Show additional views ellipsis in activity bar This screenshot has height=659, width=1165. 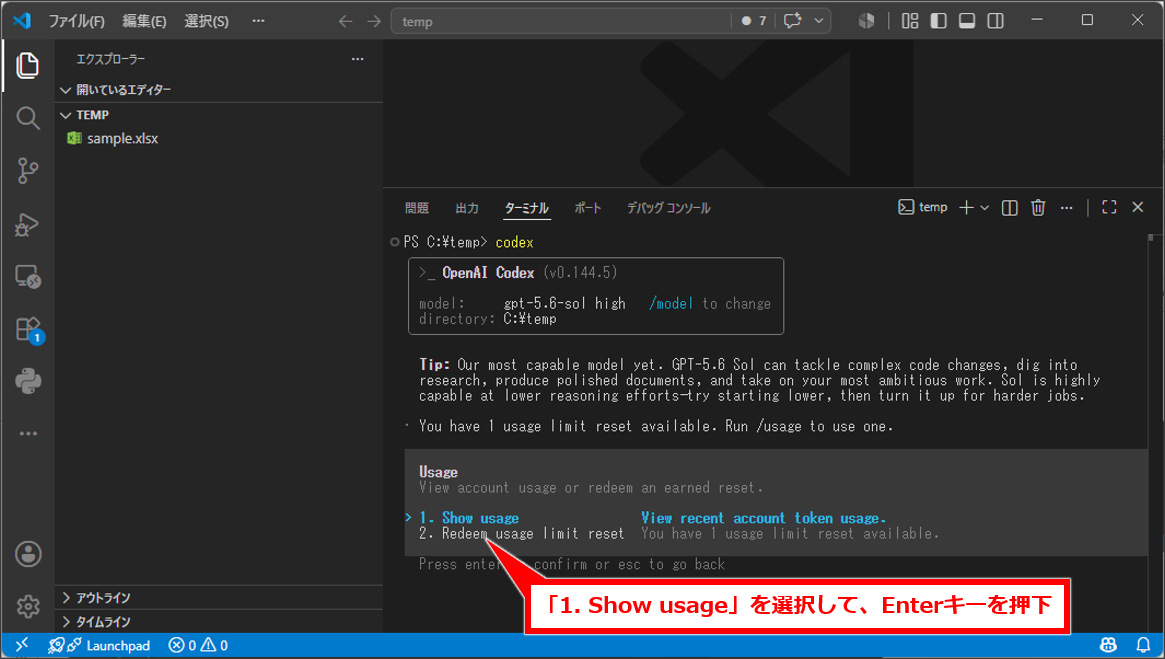tap(27, 434)
